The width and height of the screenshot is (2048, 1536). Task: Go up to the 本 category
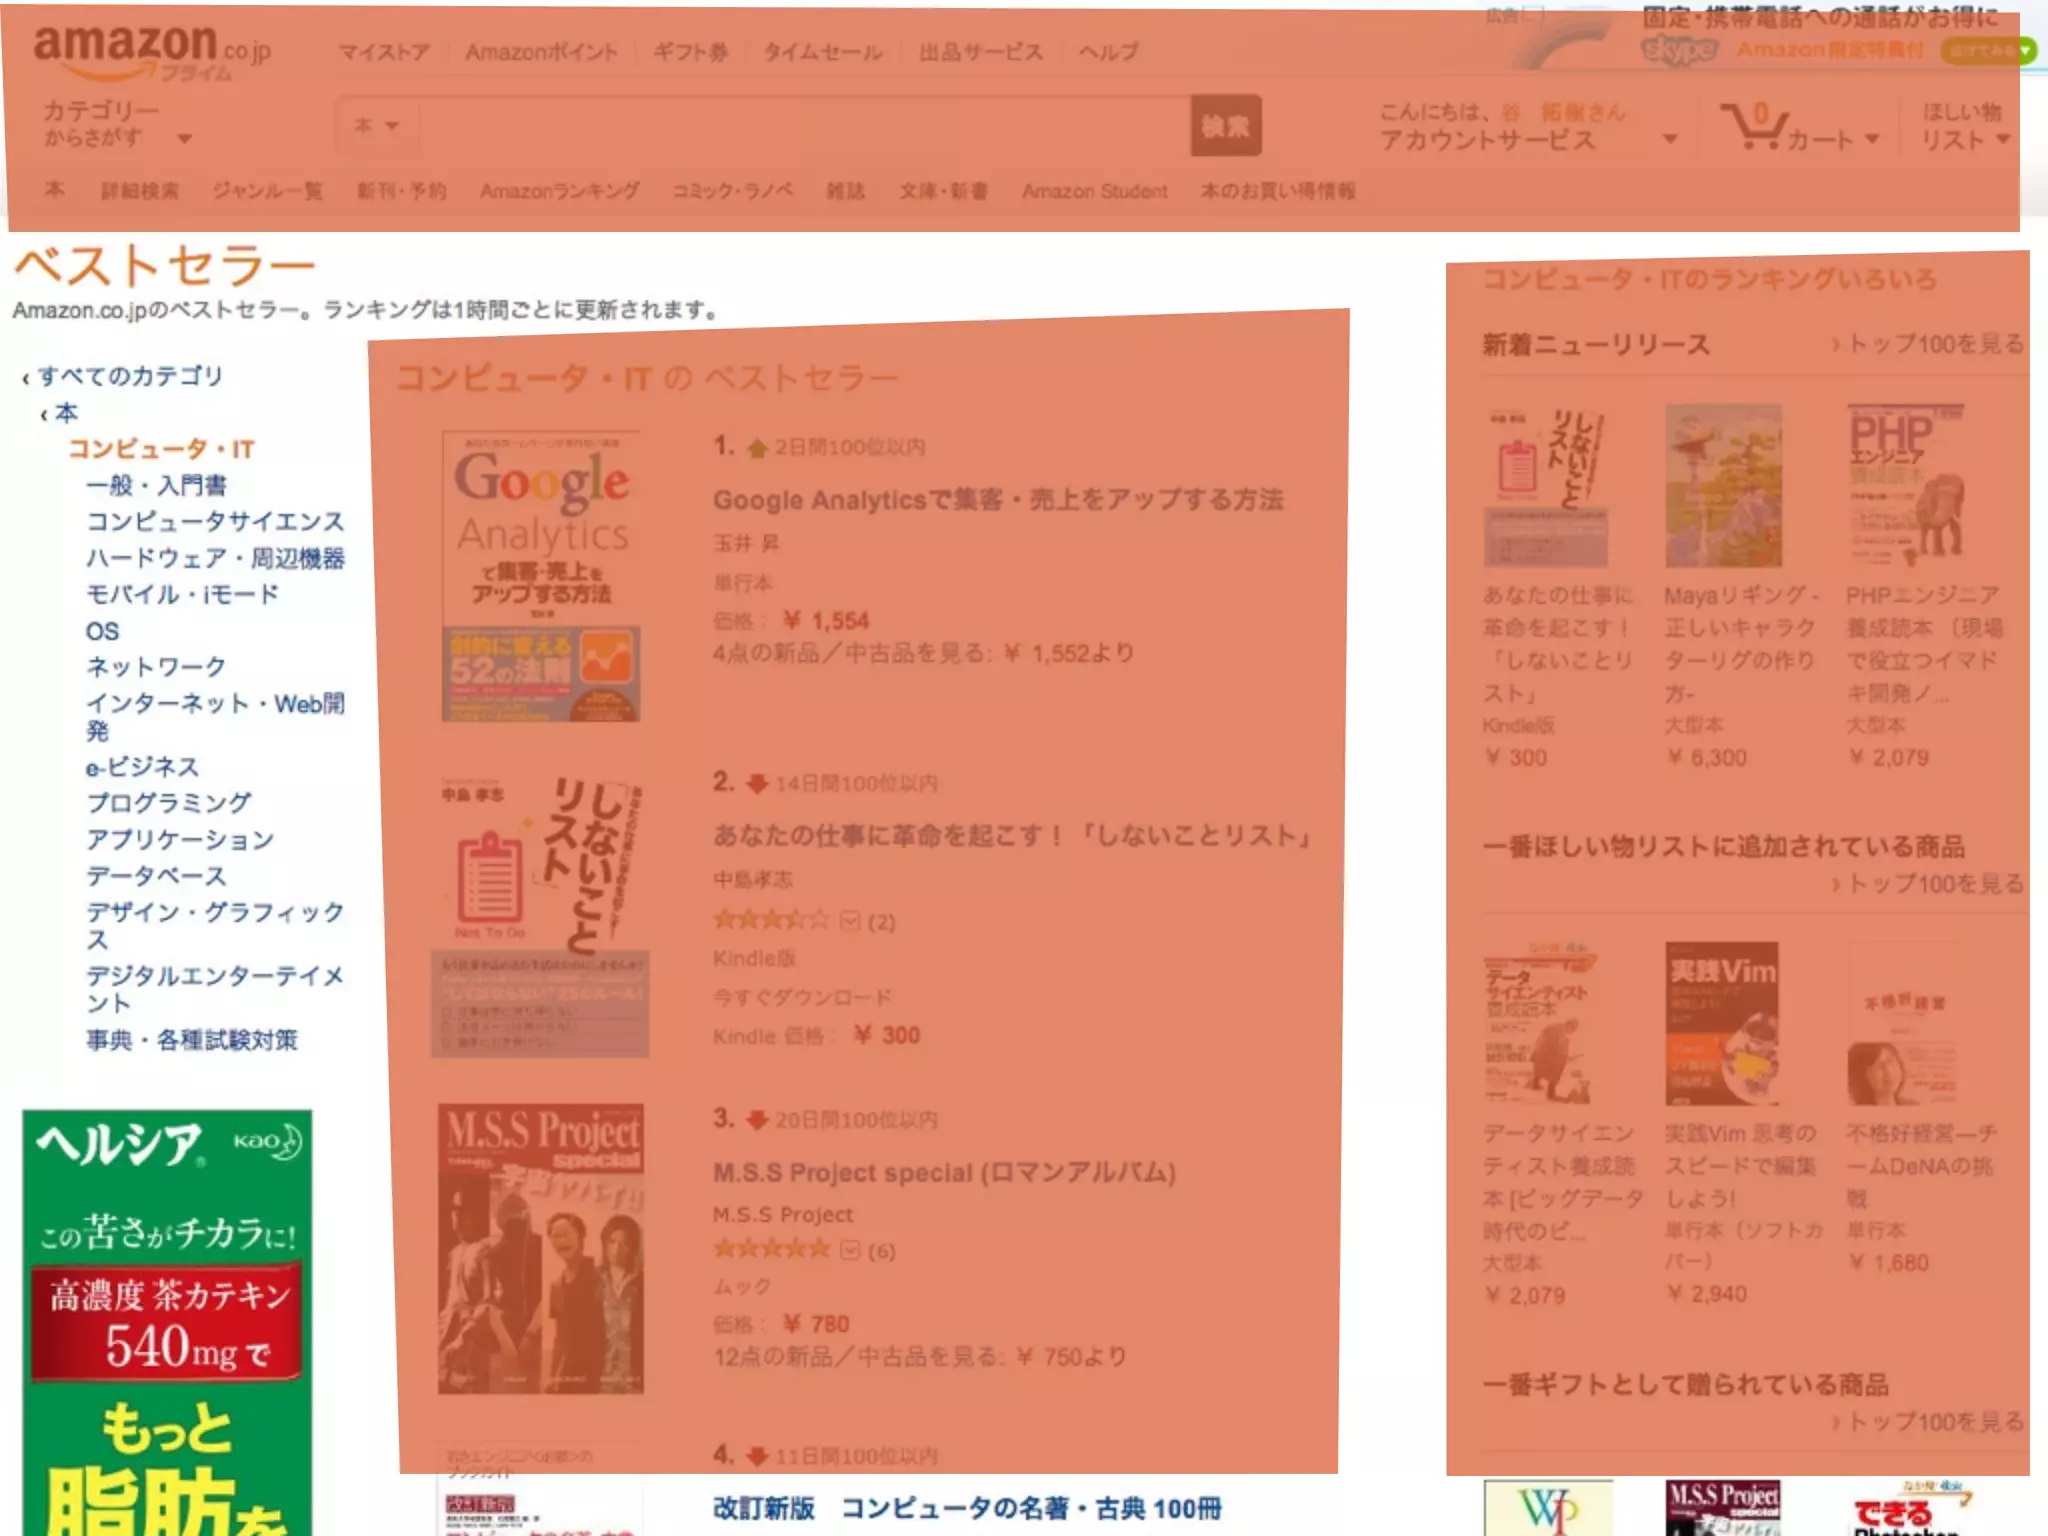tap(66, 412)
